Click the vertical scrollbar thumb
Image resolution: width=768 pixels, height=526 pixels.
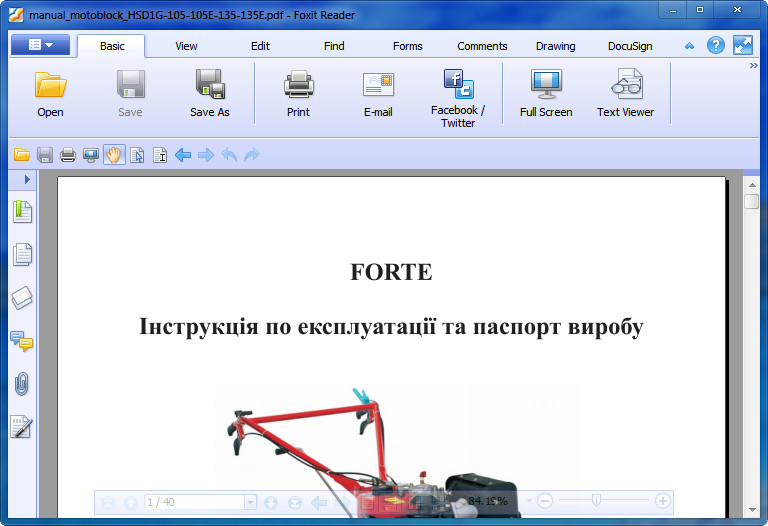(751, 202)
